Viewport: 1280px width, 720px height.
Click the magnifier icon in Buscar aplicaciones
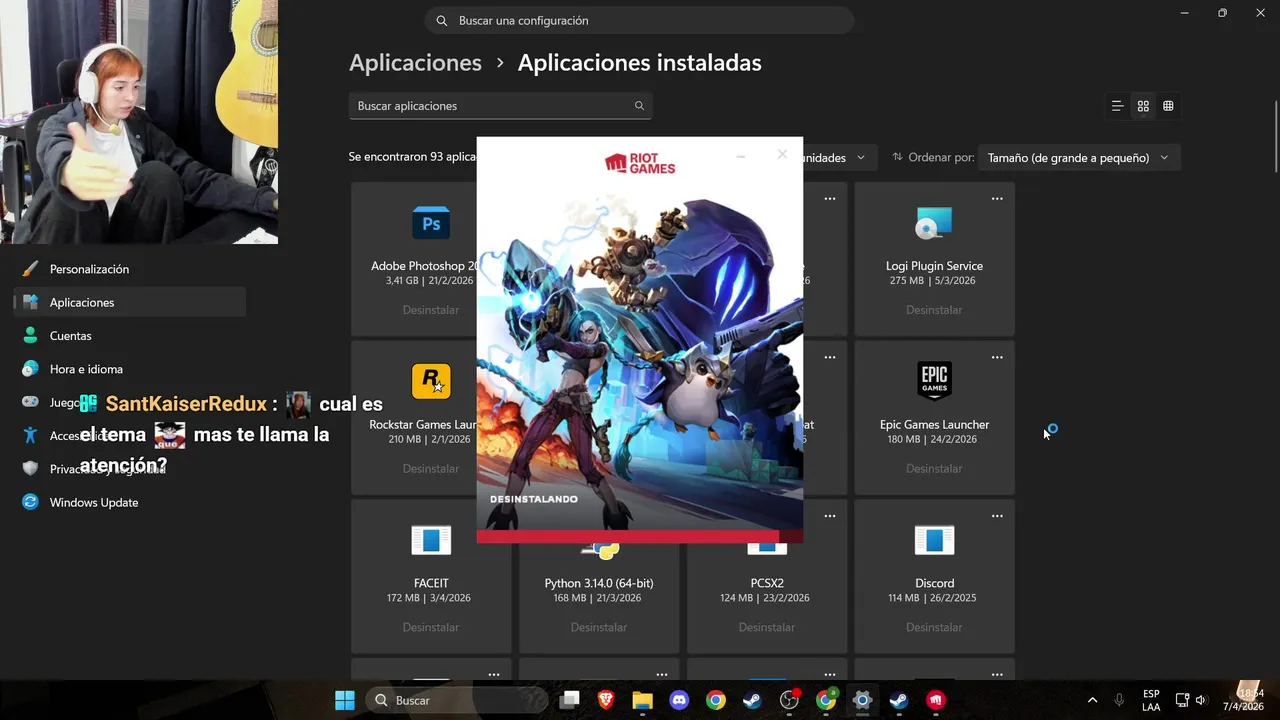639,106
